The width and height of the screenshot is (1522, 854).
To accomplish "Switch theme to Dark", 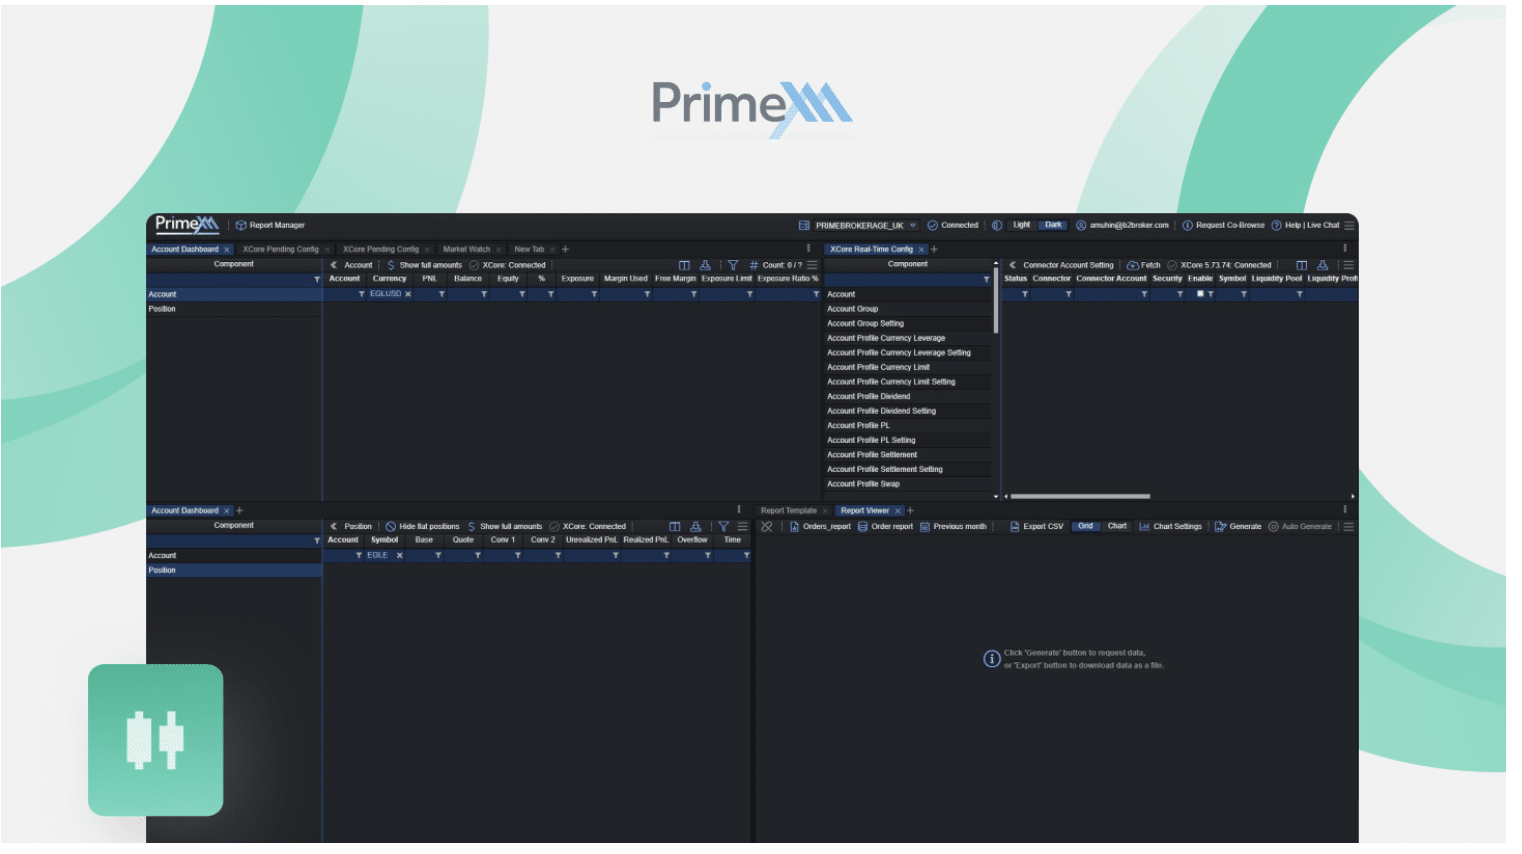I will [1053, 225].
